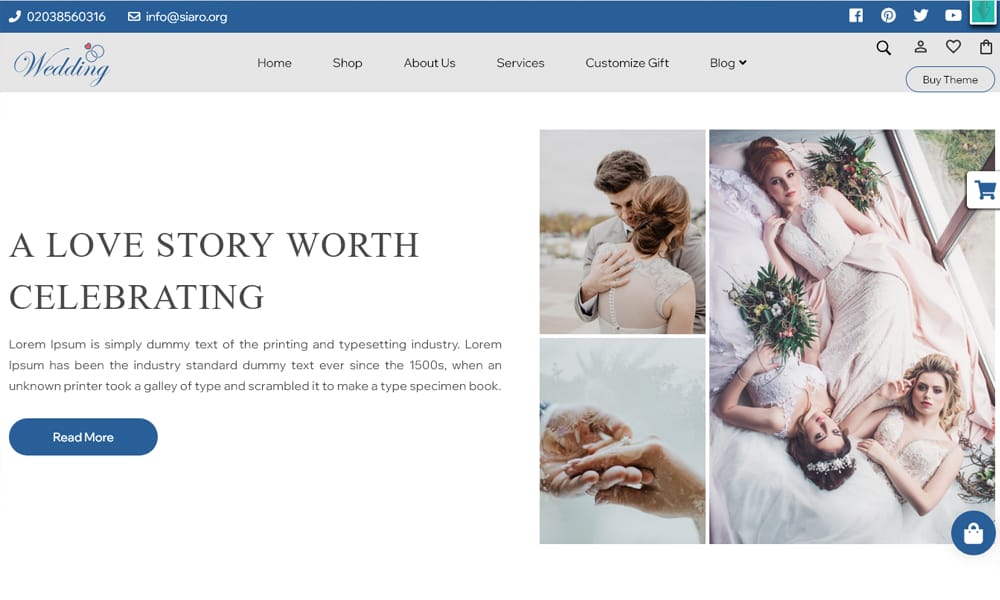This screenshot has width=1000, height=600.
Task: Go to the Home menu item
Action: pos(274,63)
